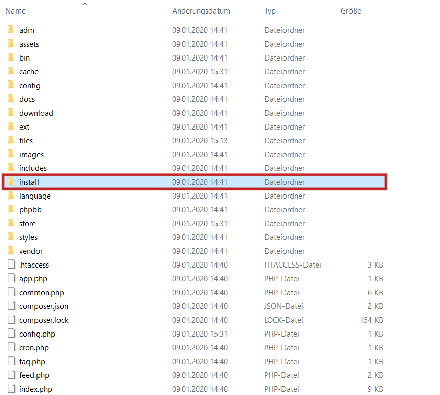Screen dimensions: 440x395
Task: Click the bin folder icon
Action: [x=11, y=57]
